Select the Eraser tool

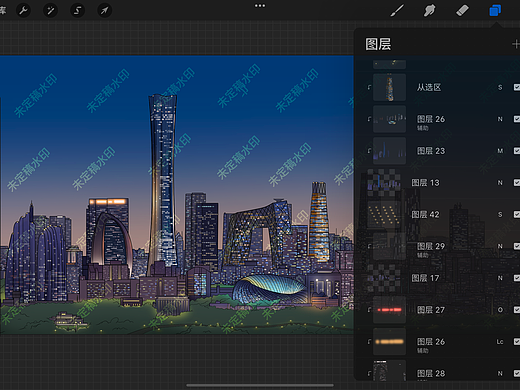(x=462, y=11)
